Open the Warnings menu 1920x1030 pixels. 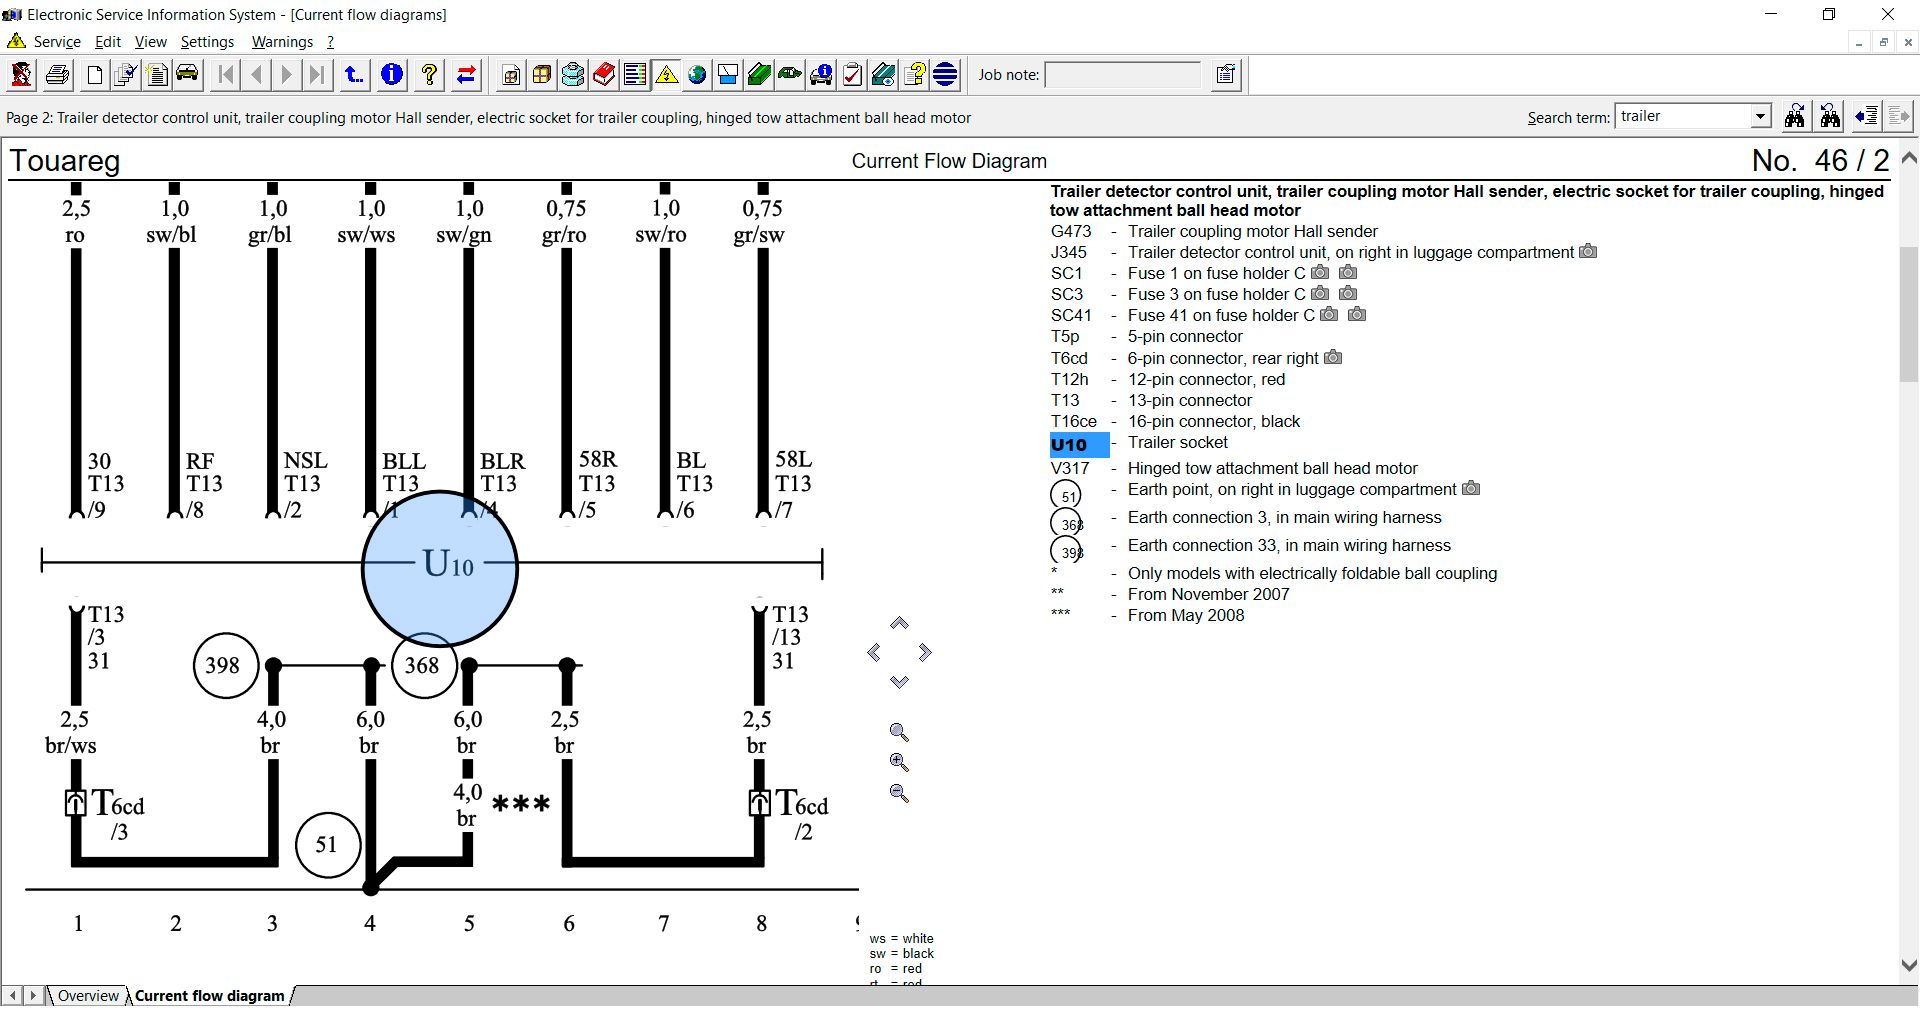(x=282, y=42)
